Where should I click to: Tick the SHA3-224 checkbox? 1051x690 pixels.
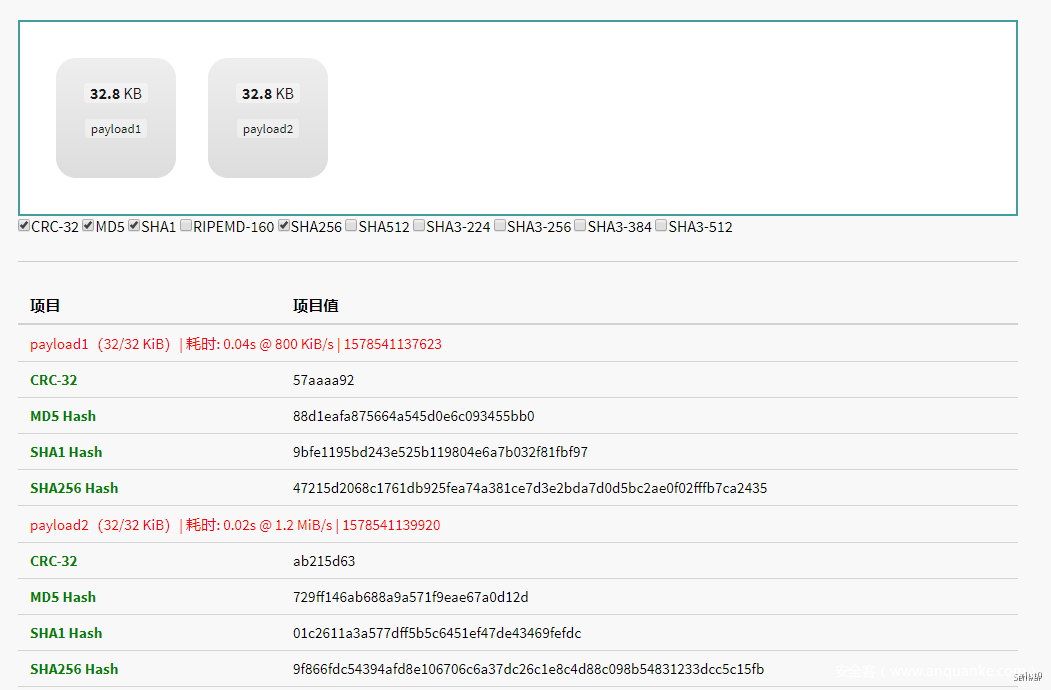coord(419,226)
